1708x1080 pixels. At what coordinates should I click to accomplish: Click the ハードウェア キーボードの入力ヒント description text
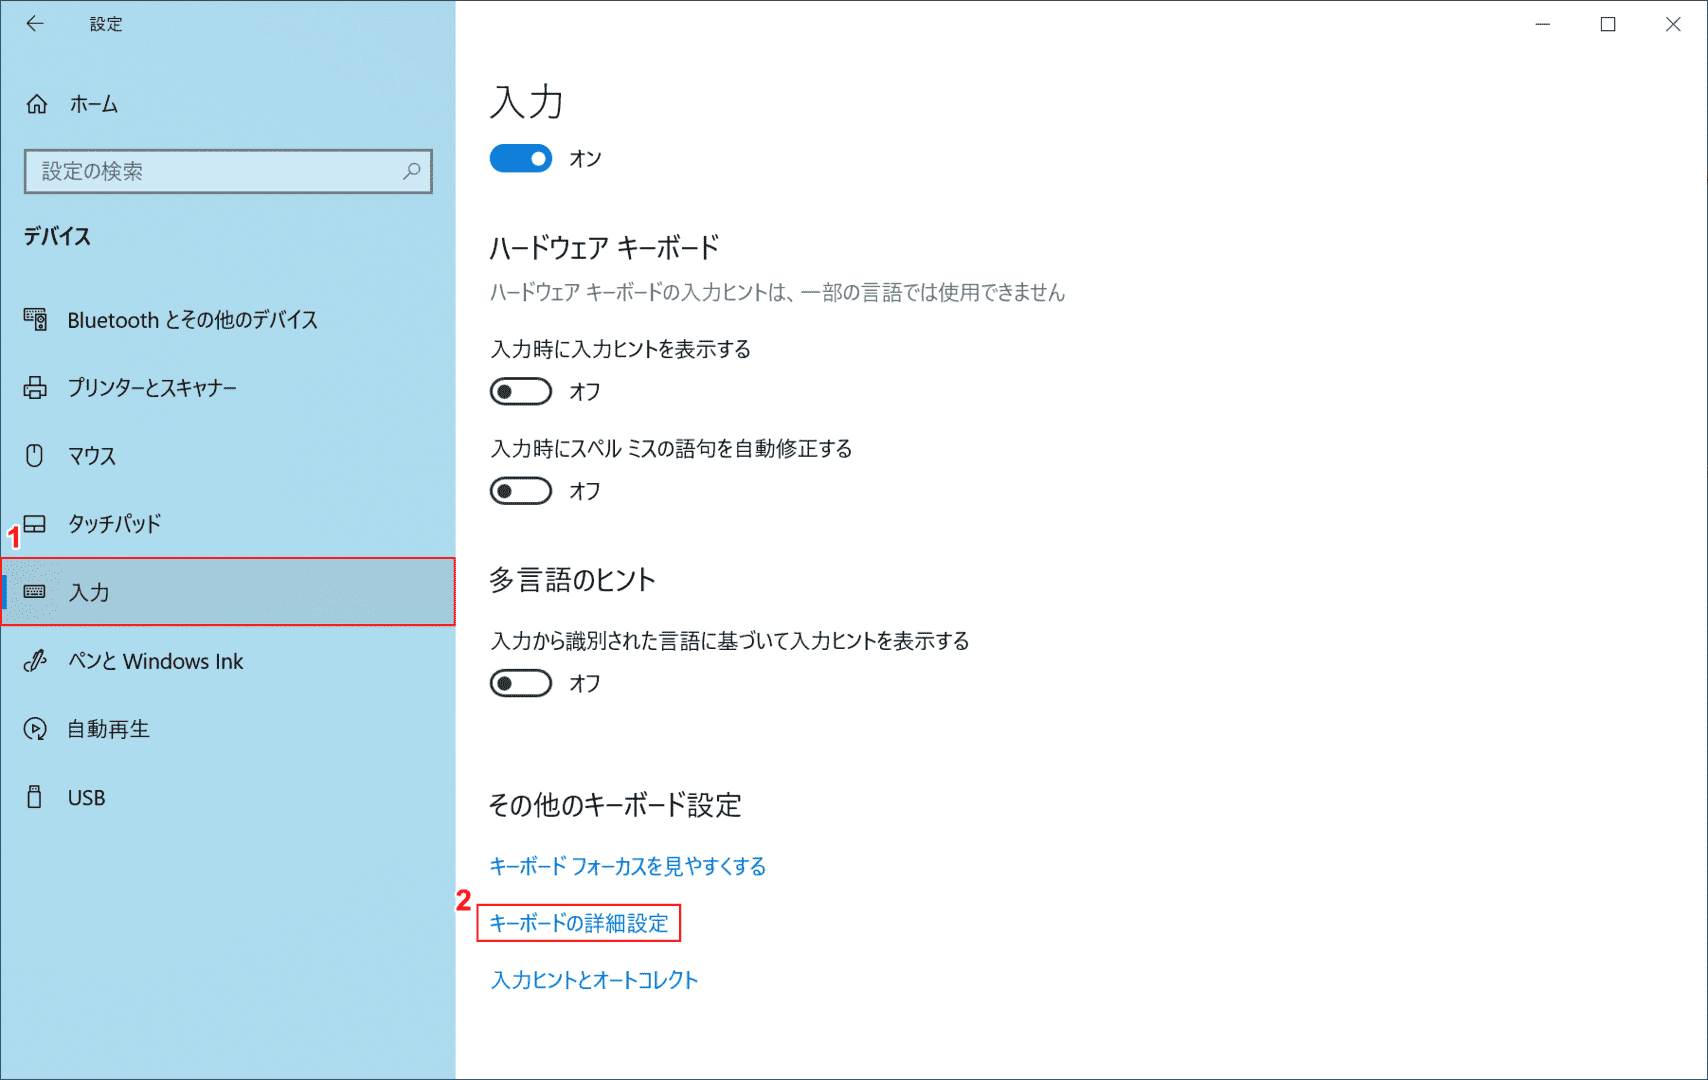pyautogui.click(x=777, y=292)
